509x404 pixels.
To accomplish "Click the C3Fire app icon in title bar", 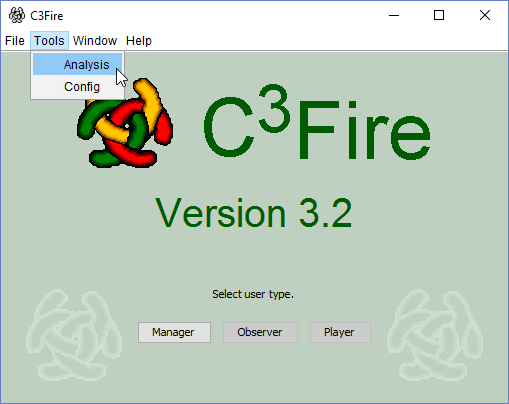I will (x=17, y=15).
